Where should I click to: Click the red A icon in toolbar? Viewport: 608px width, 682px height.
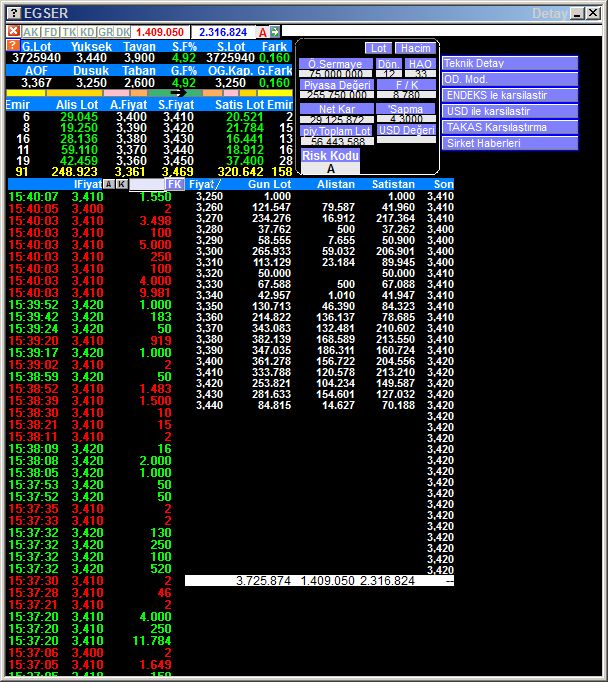tap(263, 32)
